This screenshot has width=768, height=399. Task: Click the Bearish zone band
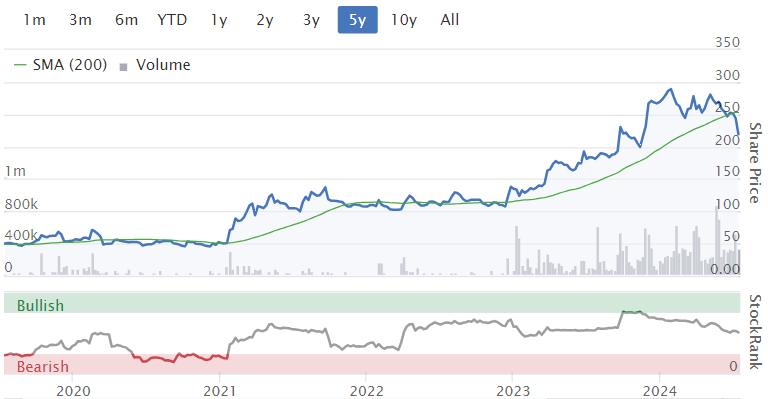pos(372,364)
